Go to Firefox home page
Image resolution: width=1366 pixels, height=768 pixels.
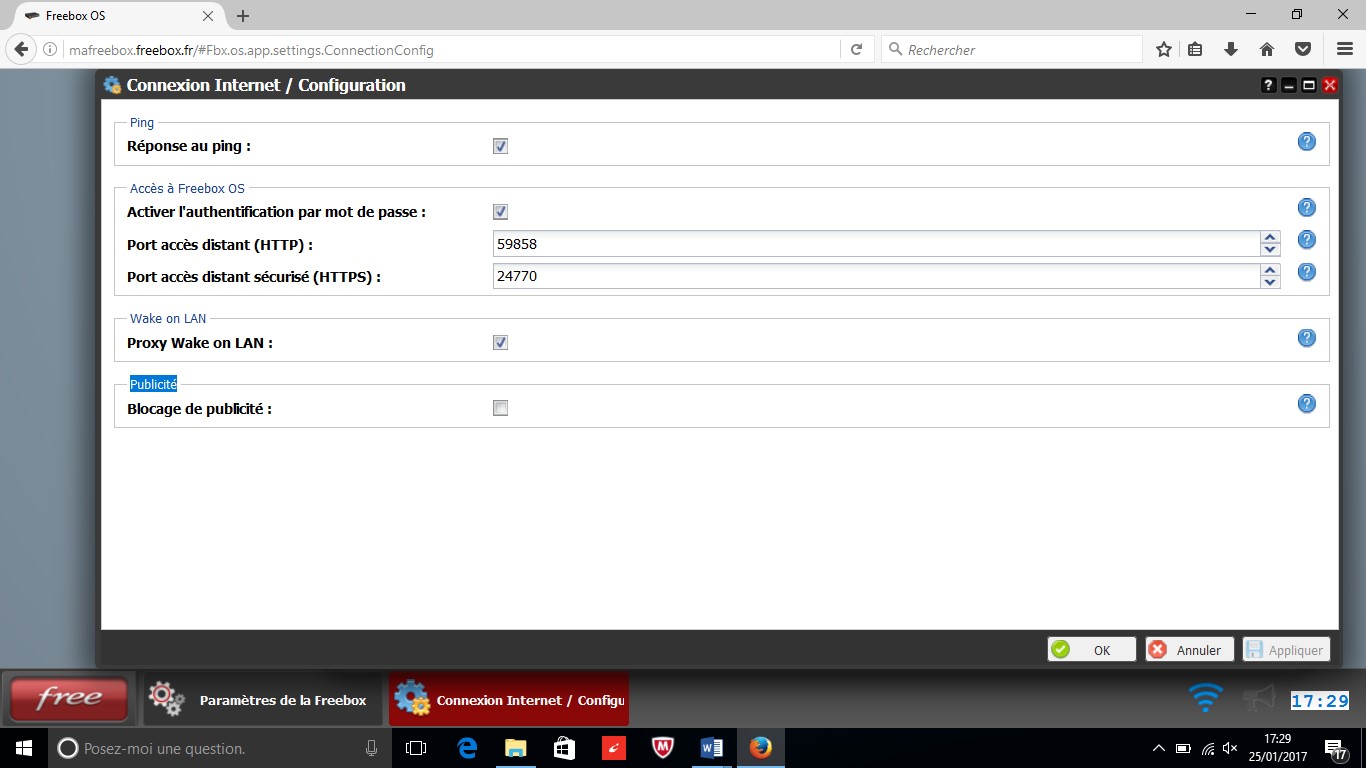coord(1266,49)
